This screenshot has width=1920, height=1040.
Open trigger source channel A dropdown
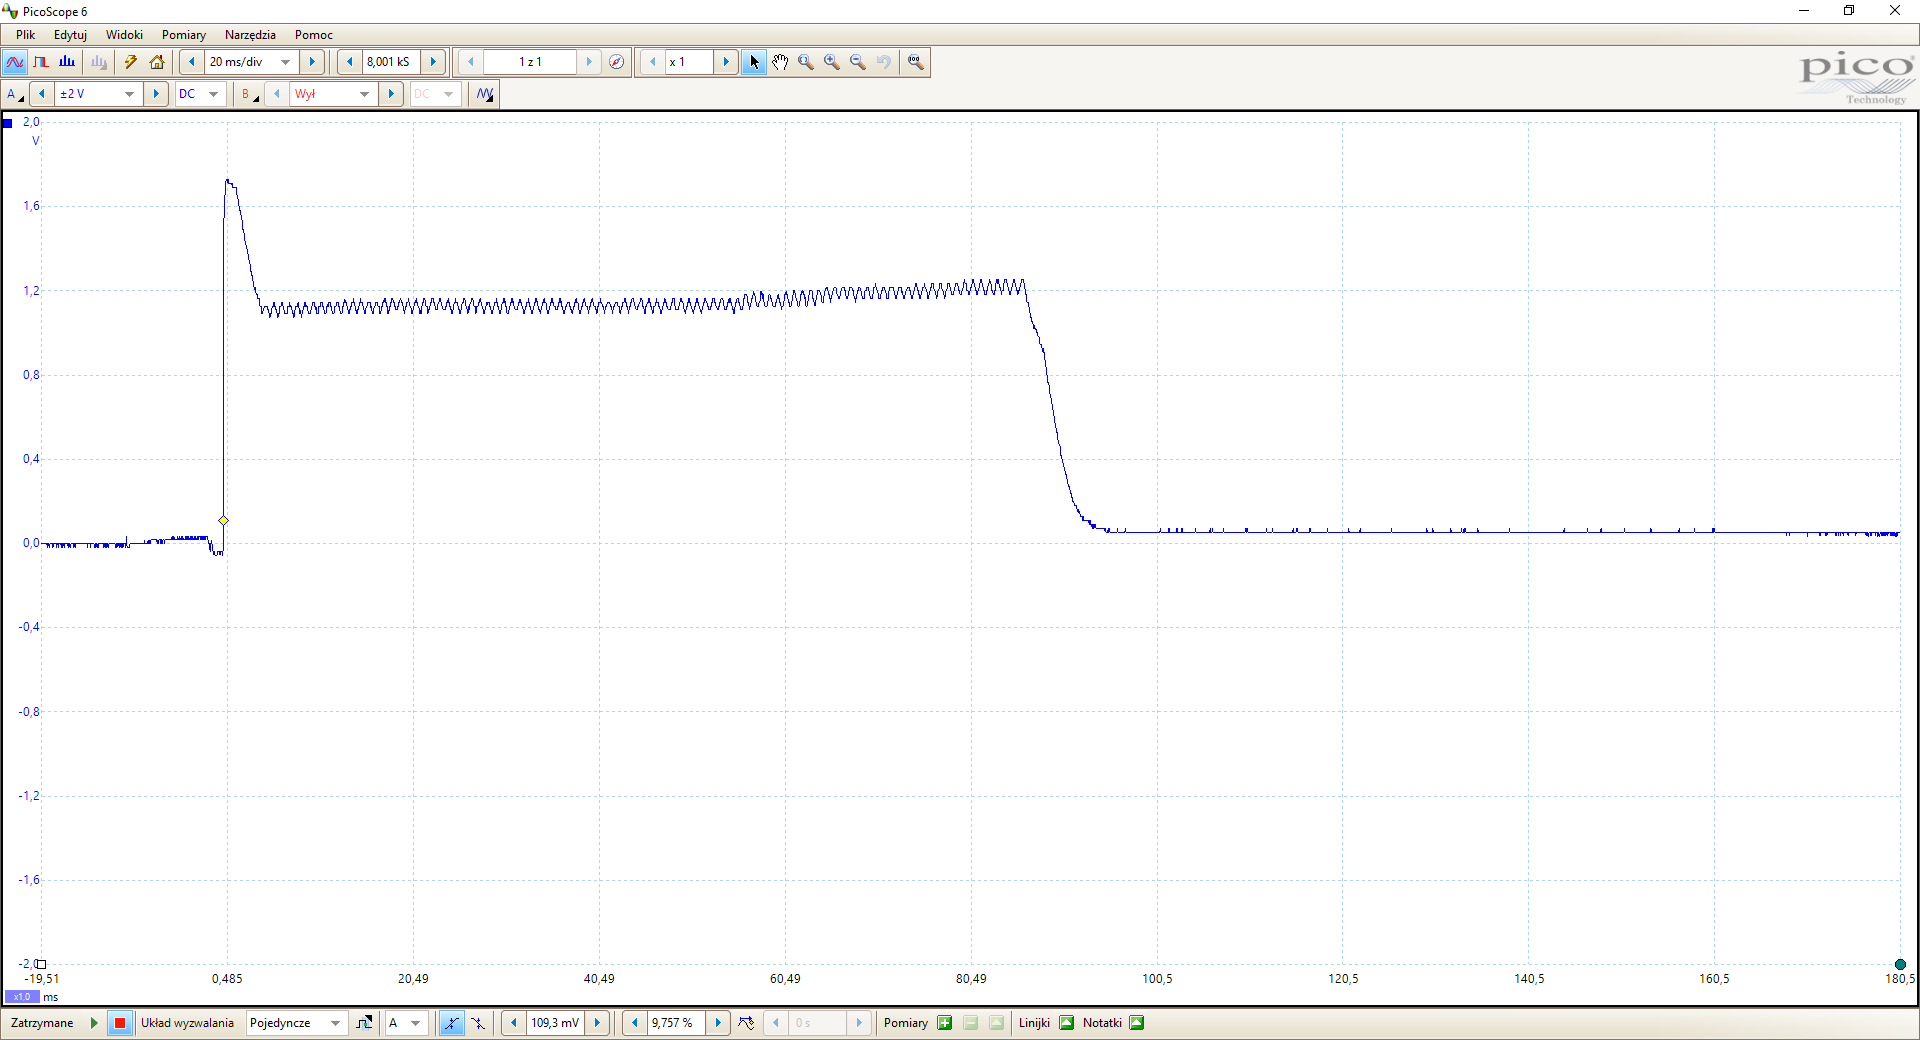407,1023
